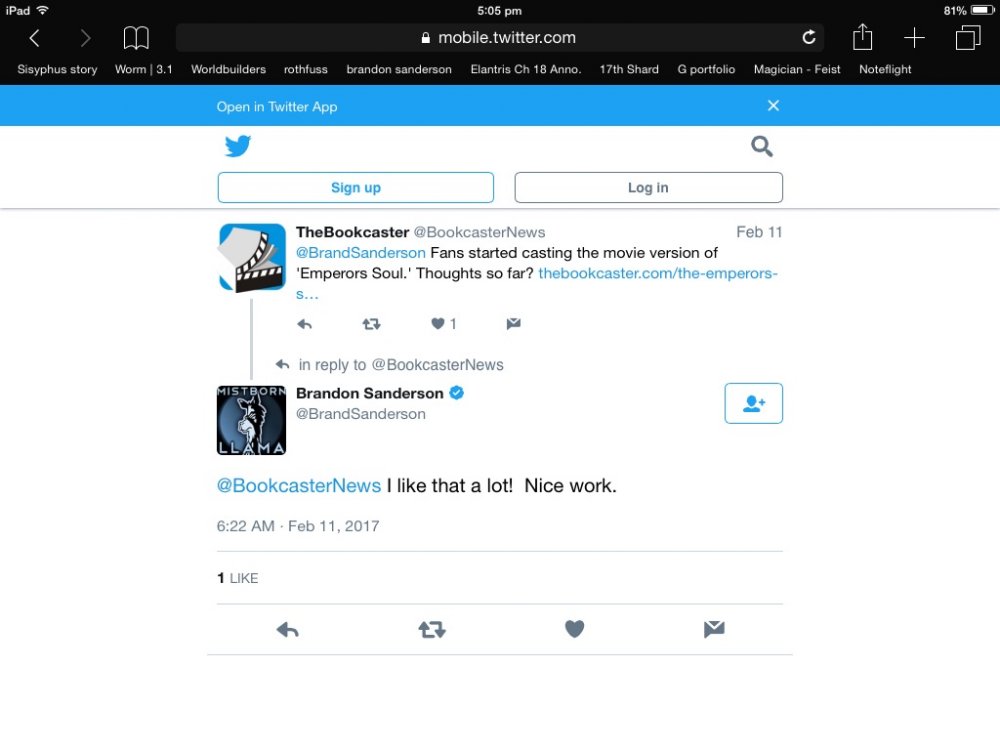
Task: Click the Feb 11 timestamp
Action: tap(759, 232)
